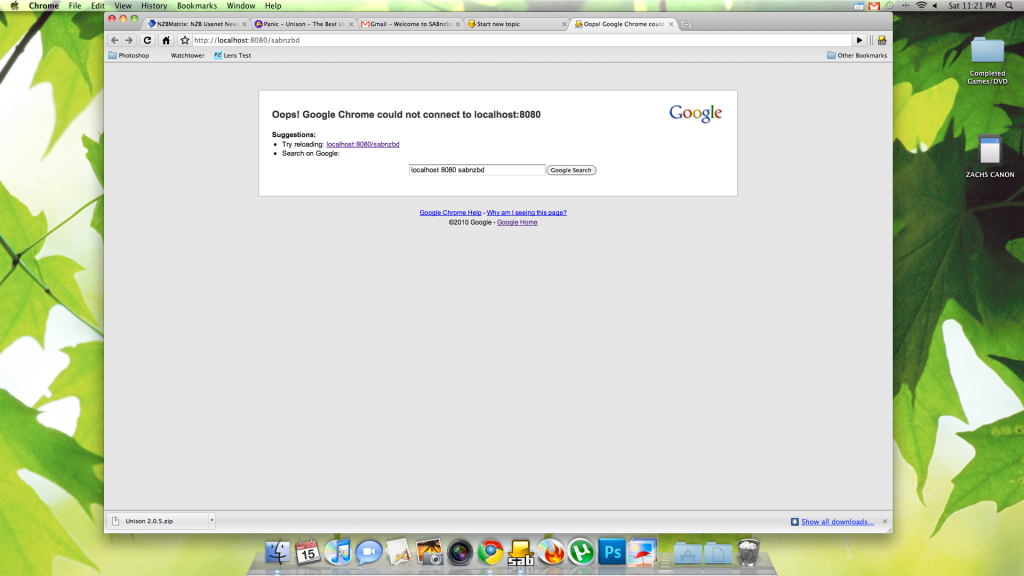Click the localhost:8080/sabnzbd reload link

tap(362, 144)
